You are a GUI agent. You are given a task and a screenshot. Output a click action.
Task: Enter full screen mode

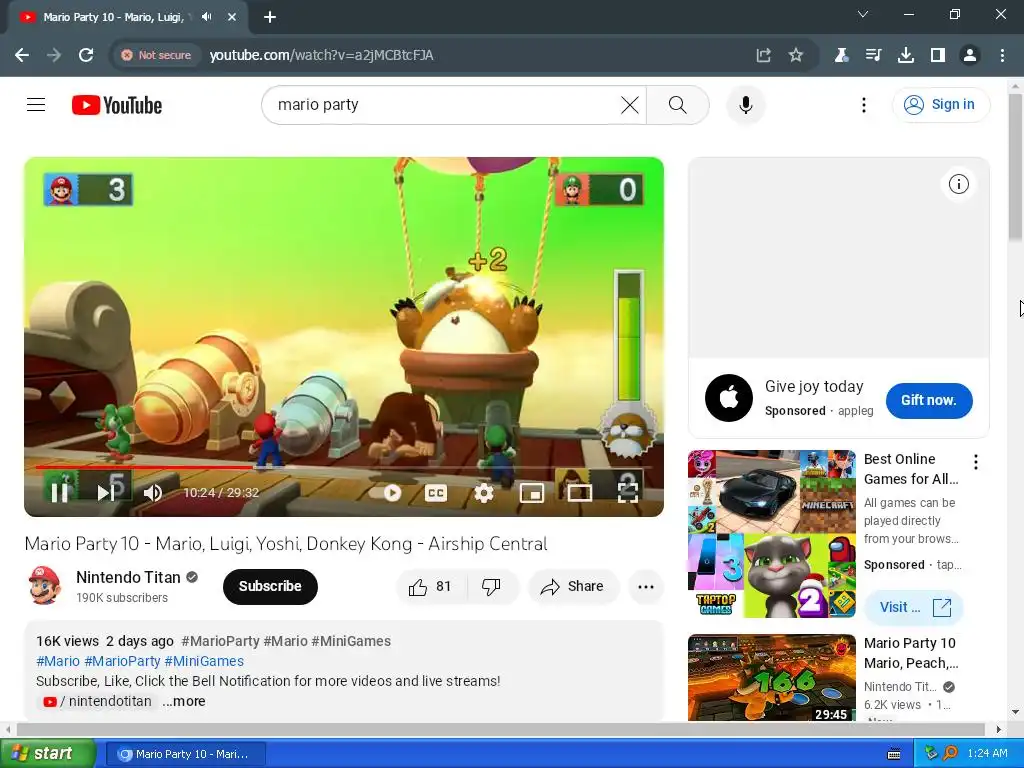[x=628, y=492]
